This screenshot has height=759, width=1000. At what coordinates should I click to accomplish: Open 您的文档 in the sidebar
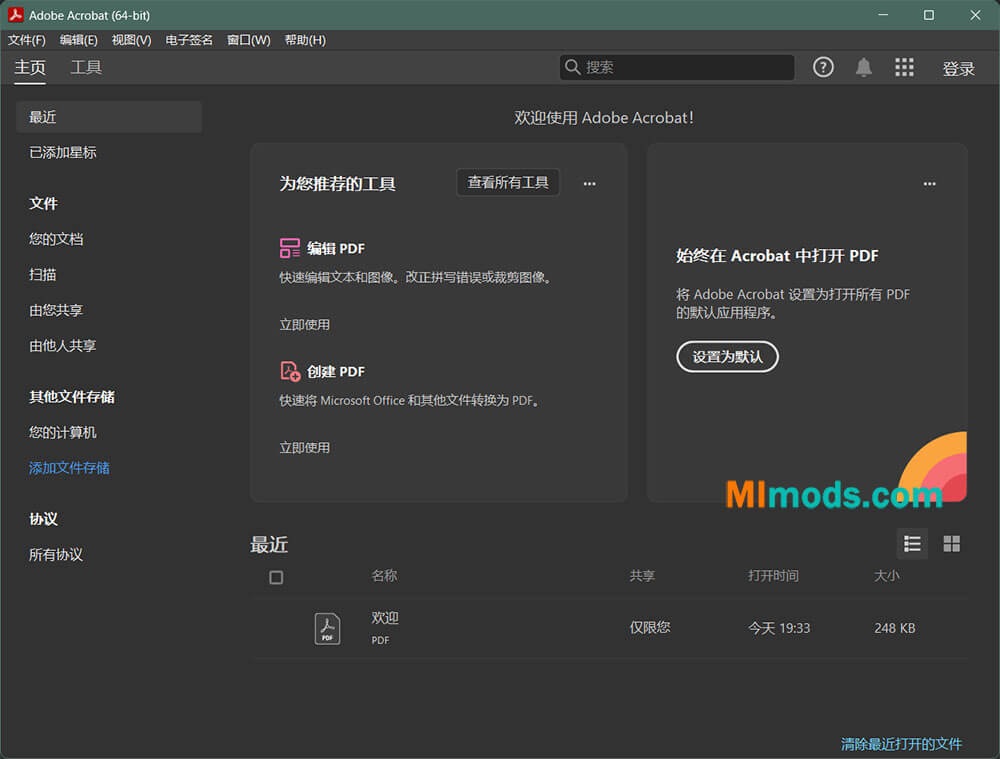(x=56, y=239)
